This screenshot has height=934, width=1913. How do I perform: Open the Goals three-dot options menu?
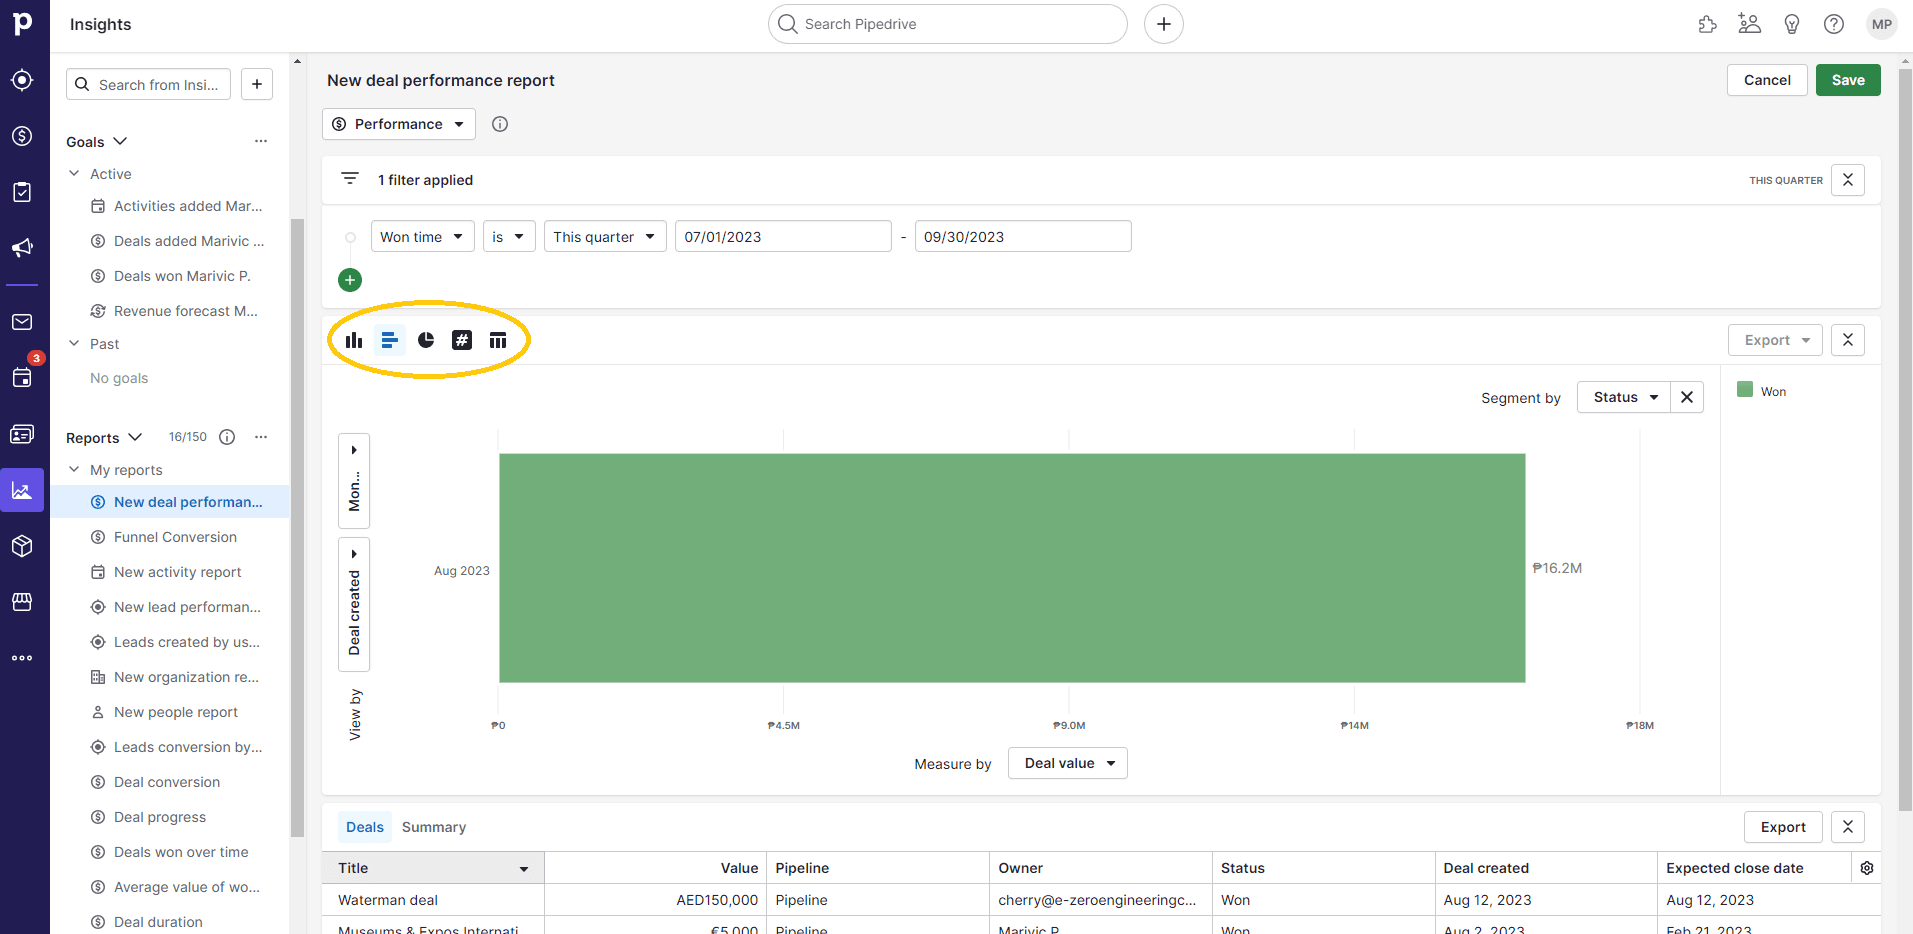point(261,141)
